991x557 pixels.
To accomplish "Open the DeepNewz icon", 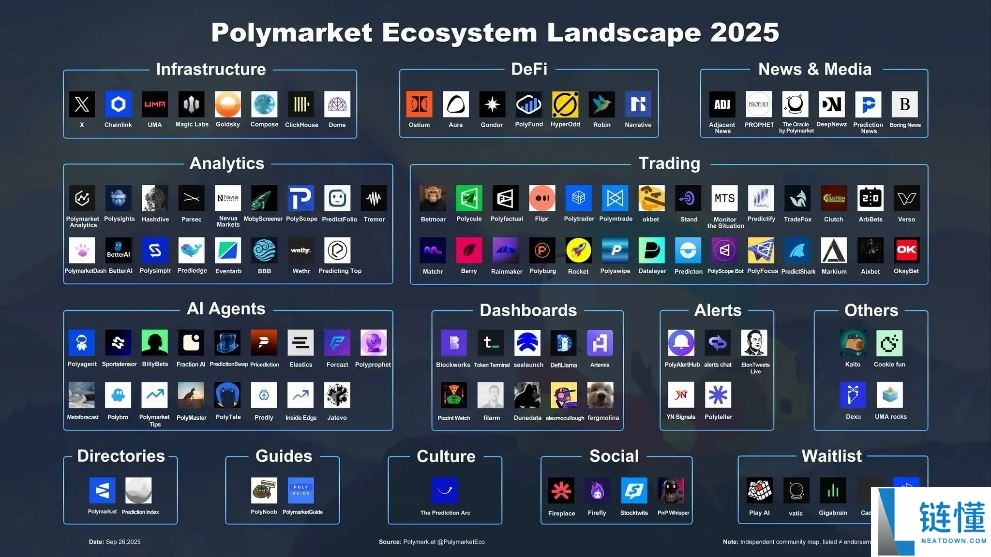I will (831, 104).
